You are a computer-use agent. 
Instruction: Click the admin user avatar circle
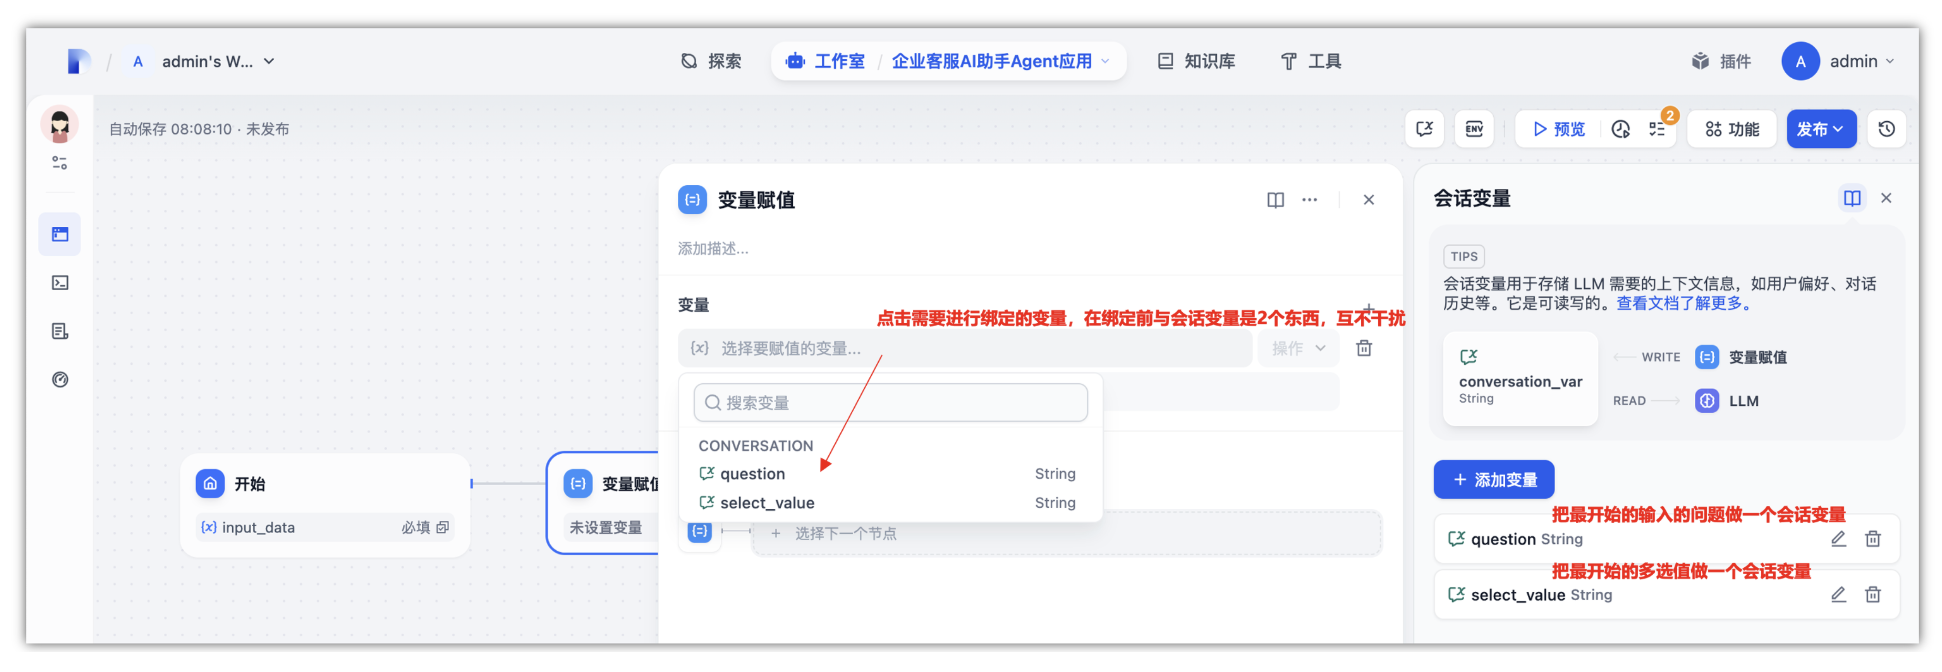(x=1800, y=61)
